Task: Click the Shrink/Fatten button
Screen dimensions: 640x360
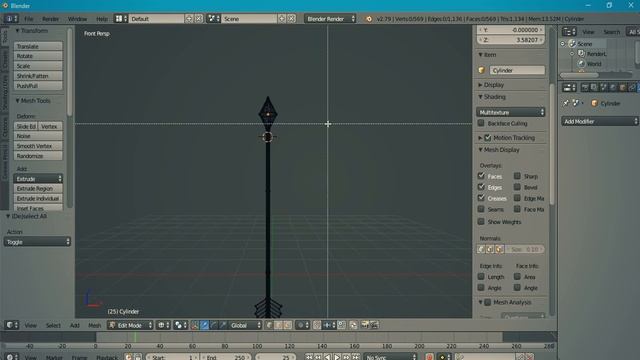Action: point(38,76)
